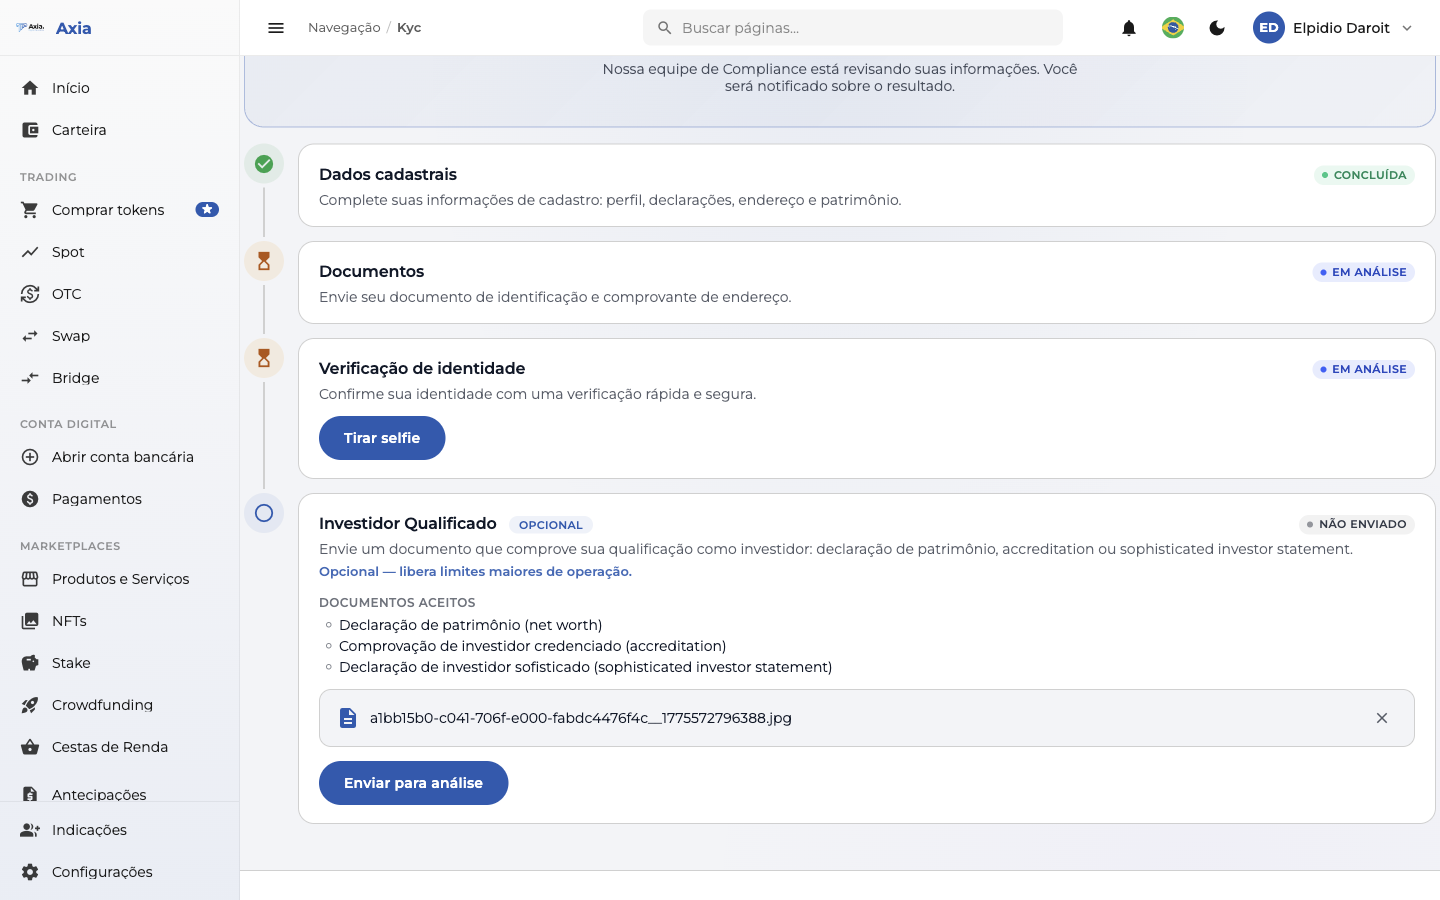Click the Investidor Qualificado step circle
This screenshot has width=1440, height=900.
point(264,513)
